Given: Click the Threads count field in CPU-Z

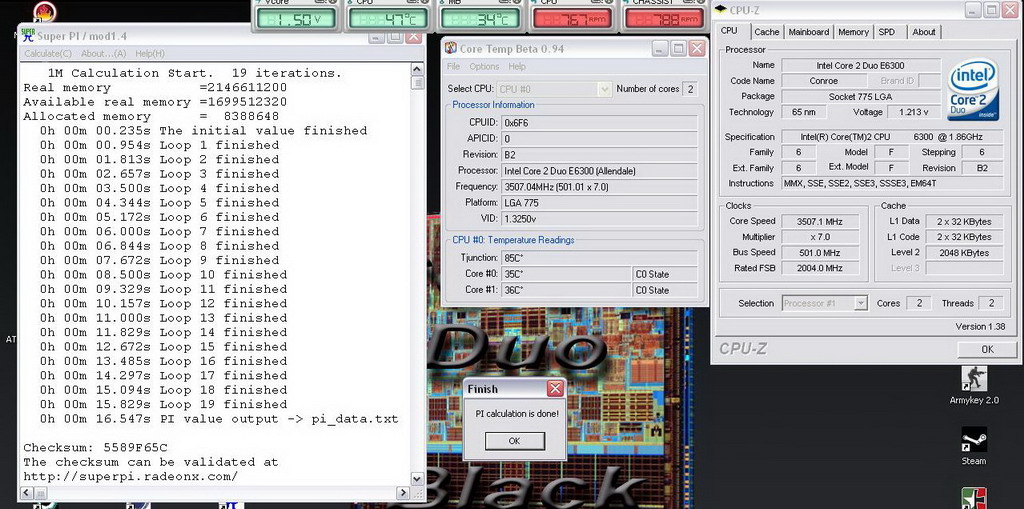Looking at the screenshot, I should point(991,303).
